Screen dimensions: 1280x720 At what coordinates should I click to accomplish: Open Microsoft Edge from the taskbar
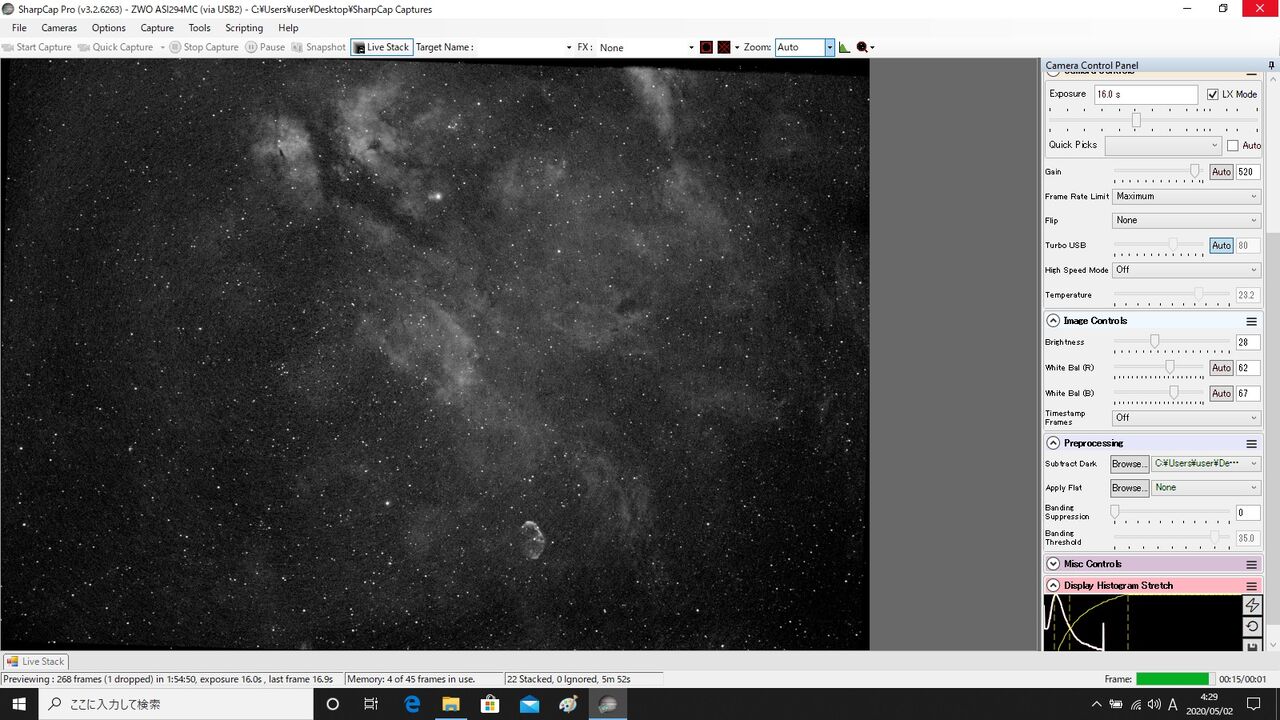coord(412,704)
